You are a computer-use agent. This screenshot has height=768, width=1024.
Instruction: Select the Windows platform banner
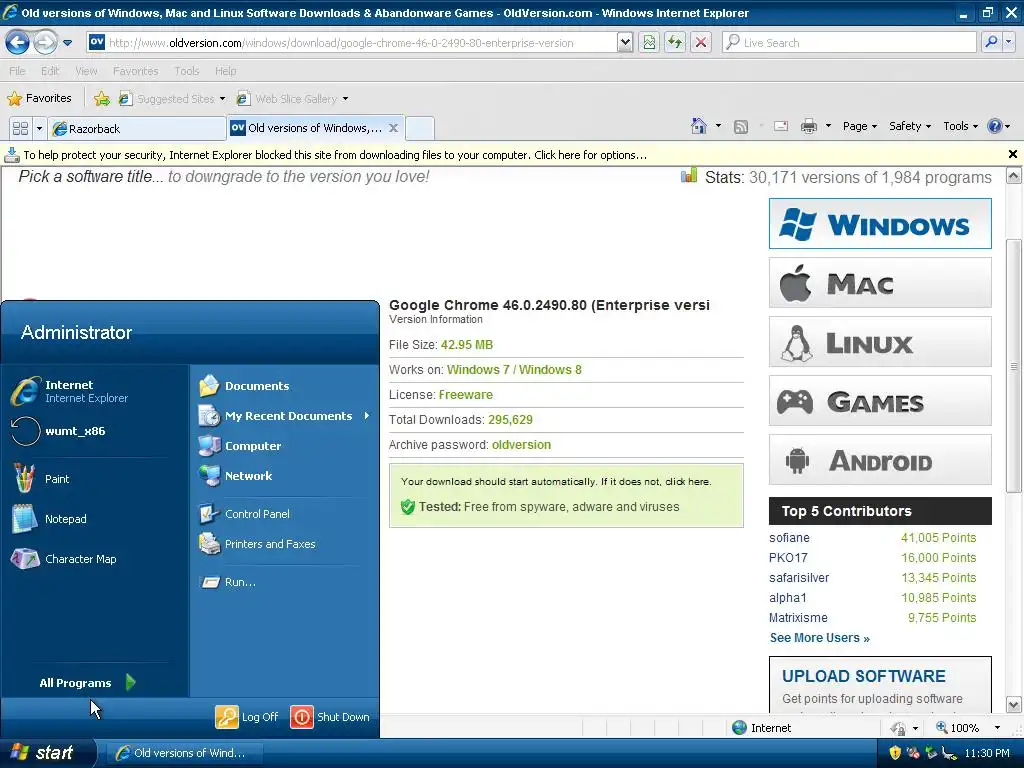(x=880, y=224)
